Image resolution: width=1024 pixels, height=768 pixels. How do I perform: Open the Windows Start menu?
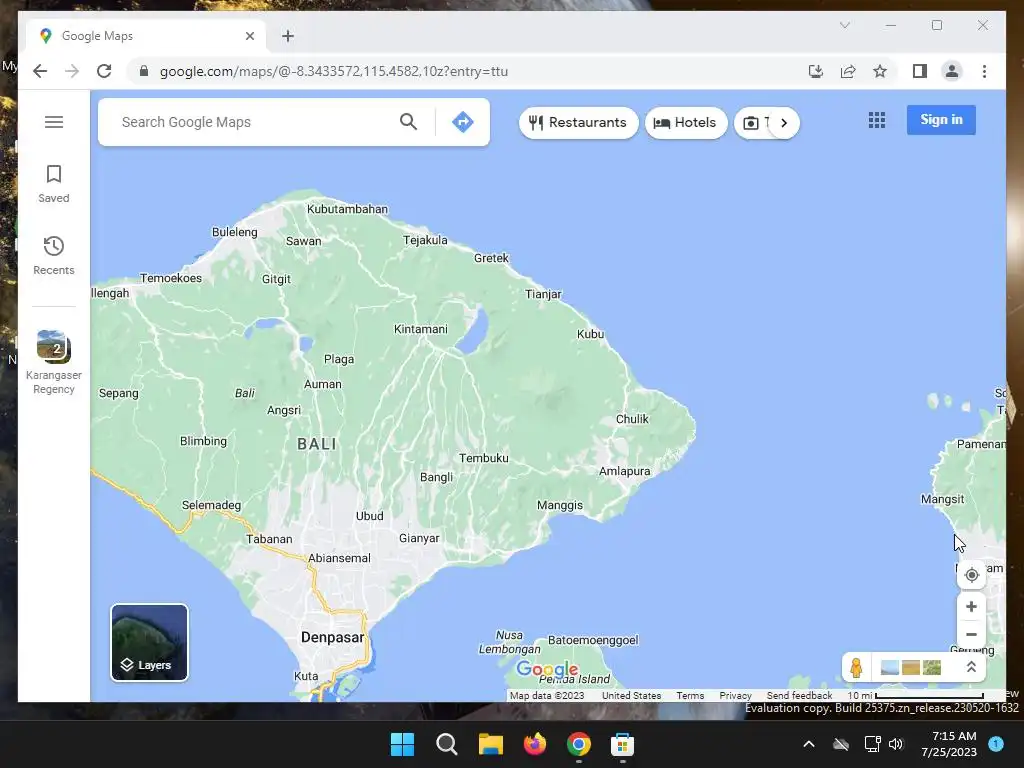pyautogui.click(x=402, y=744)
